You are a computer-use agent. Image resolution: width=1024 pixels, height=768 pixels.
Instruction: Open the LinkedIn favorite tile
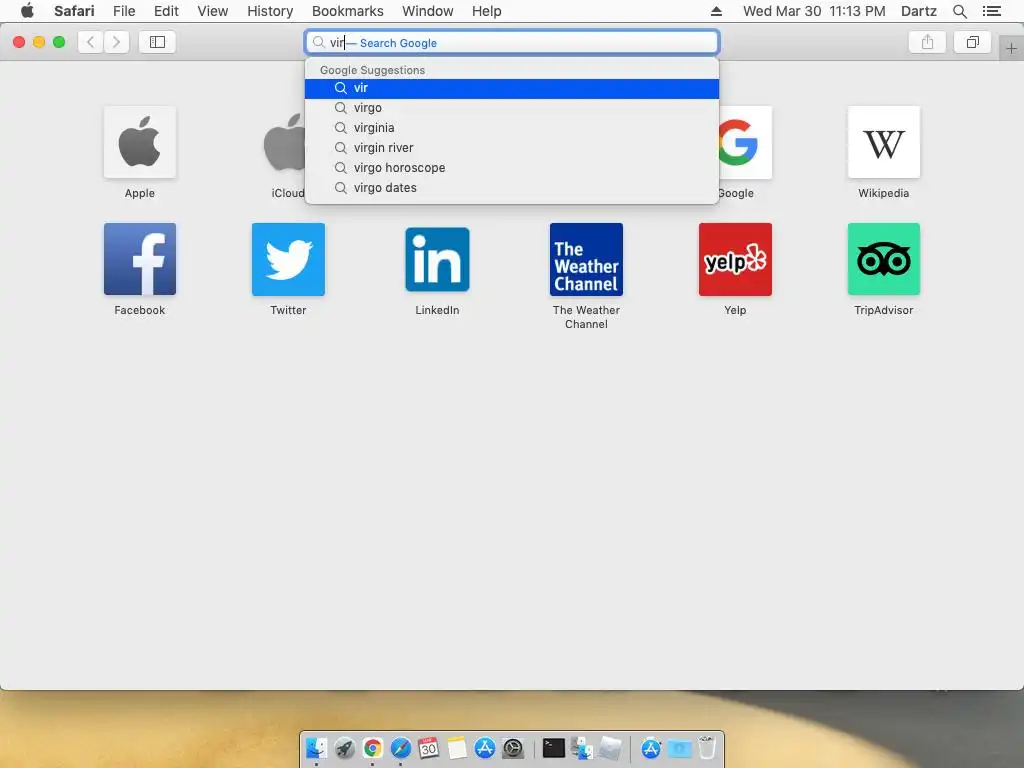(x=437, y=259)
